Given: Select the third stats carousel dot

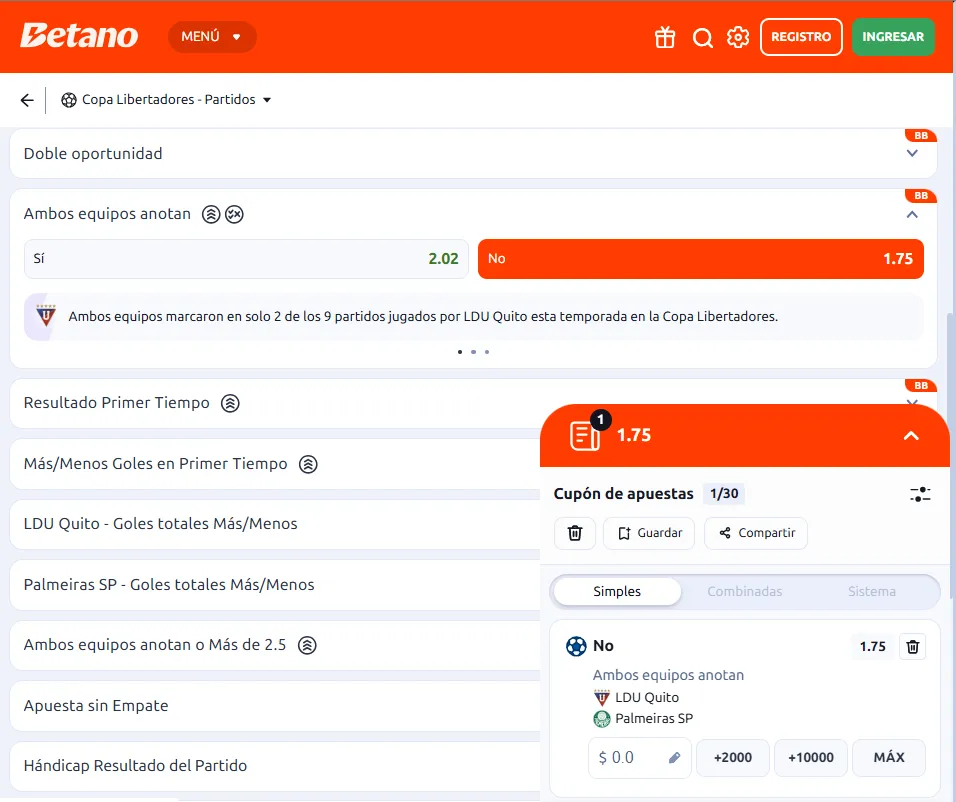Looking at the screenshot, I should (x=487, y=352).
